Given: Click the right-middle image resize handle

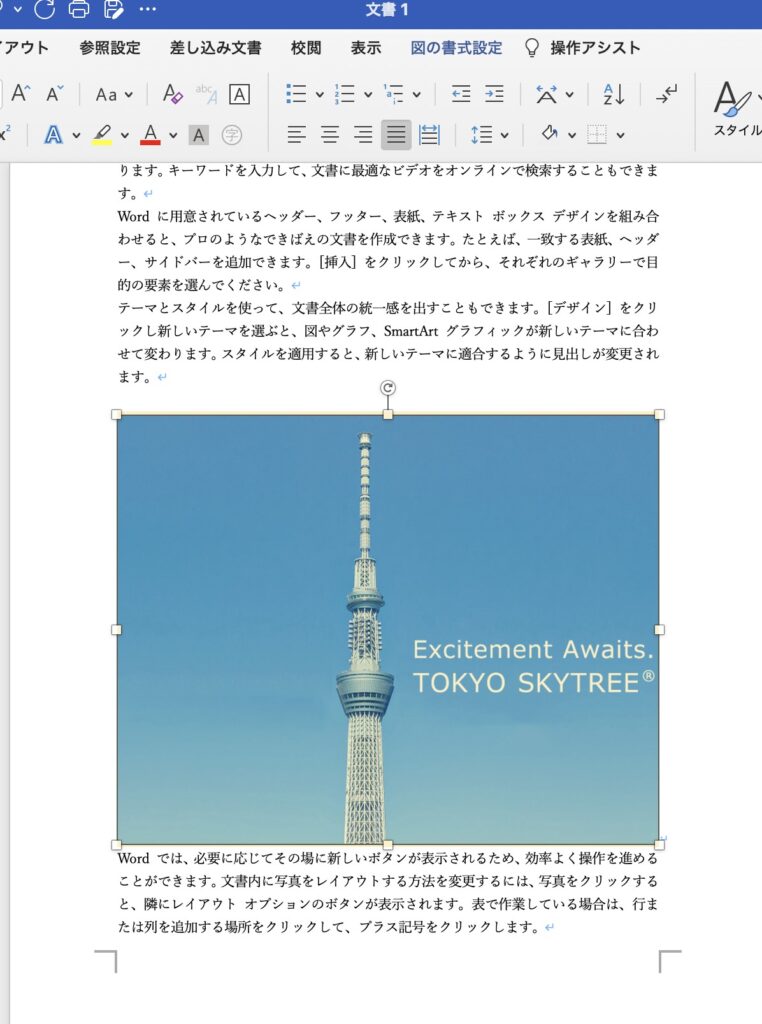Looking at the screenshot, I should [x=659, y=630].
